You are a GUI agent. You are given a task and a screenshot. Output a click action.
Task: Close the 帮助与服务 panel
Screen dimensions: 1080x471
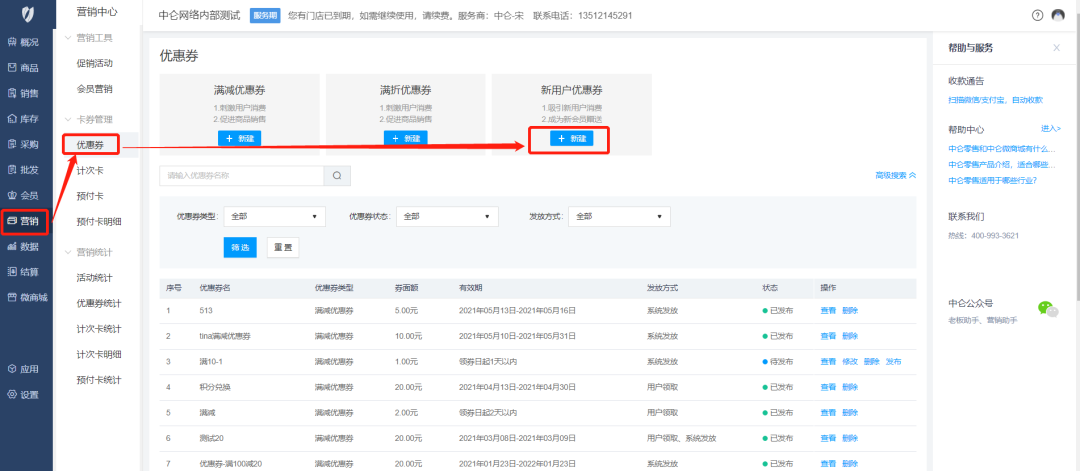[x=1056, y=48]
